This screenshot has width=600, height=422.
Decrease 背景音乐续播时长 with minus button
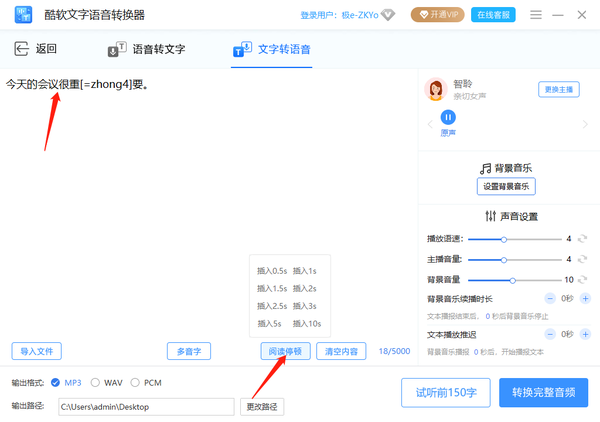[550, 298]
